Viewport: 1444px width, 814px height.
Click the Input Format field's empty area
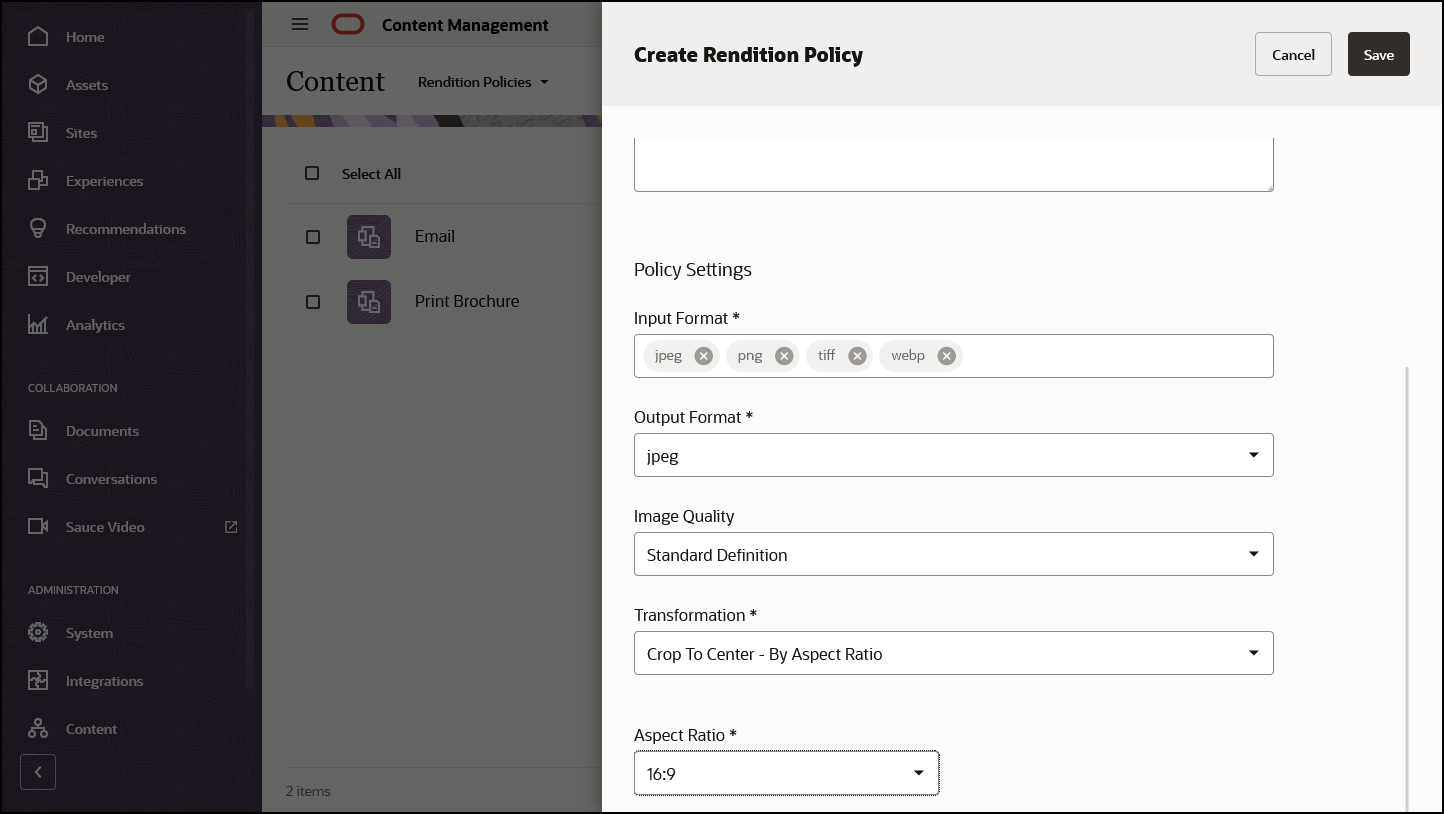coord(1116,356)
